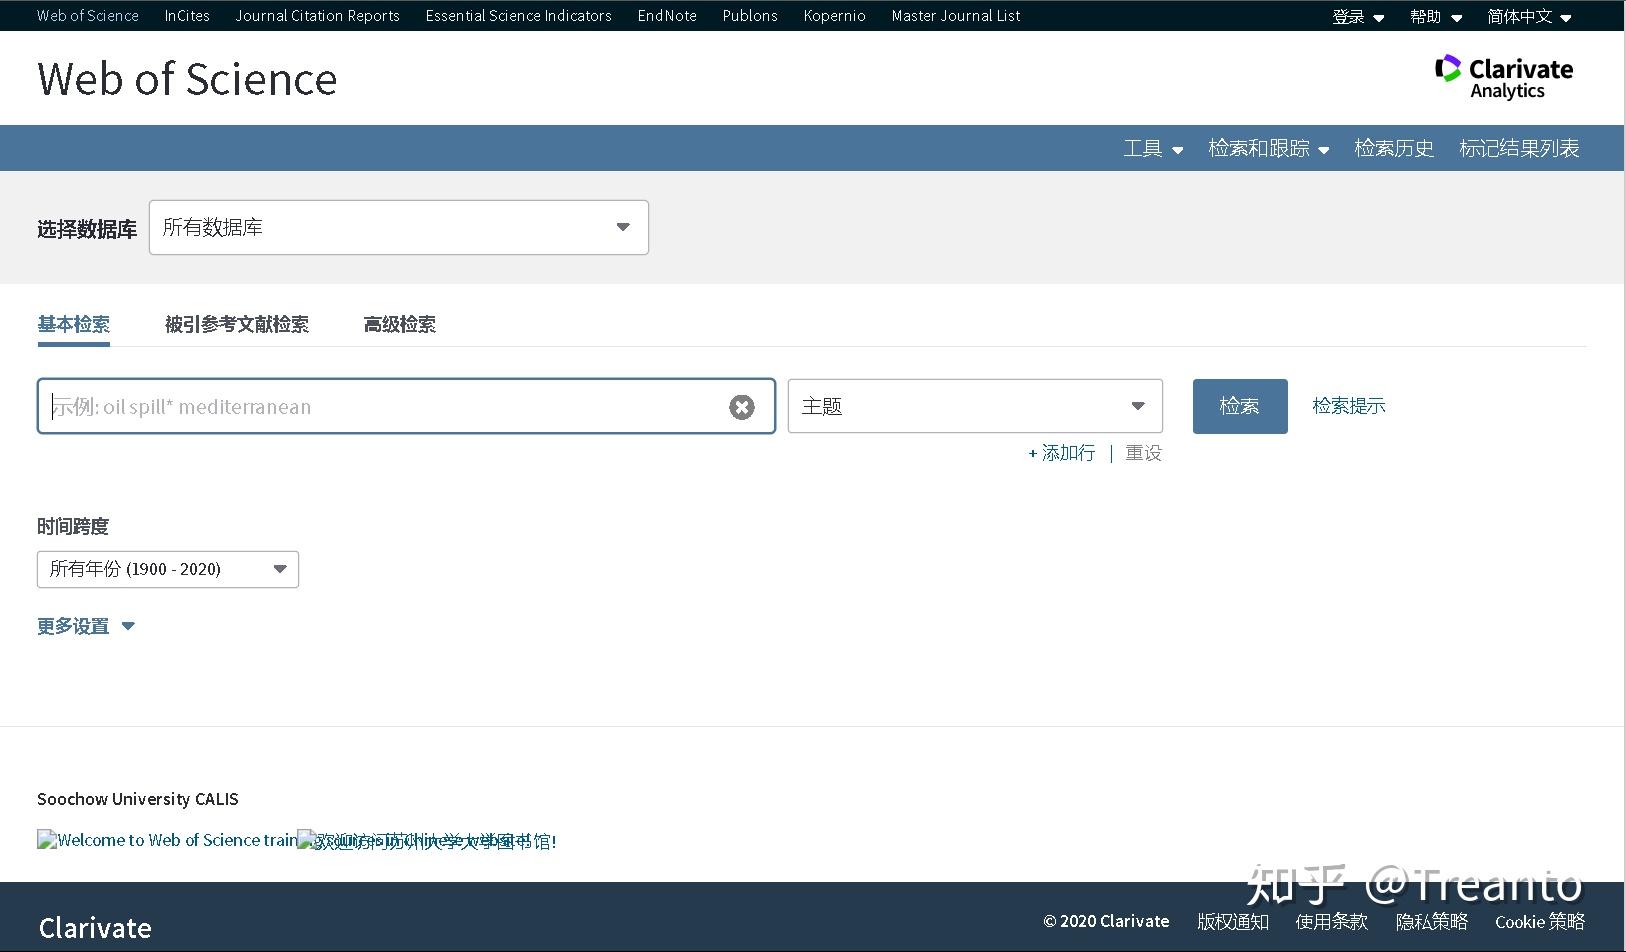The height and width of the screenshot is (952, 1626).
Task: Open the EndNote link
Action: click(x=667, y=16)
